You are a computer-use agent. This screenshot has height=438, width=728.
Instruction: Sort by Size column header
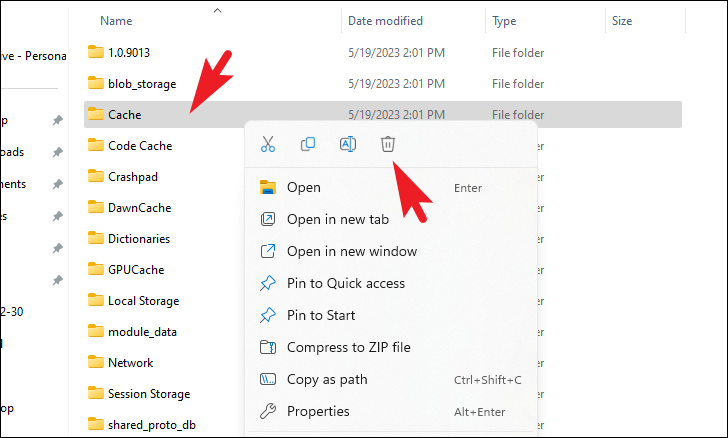[621, 21]
